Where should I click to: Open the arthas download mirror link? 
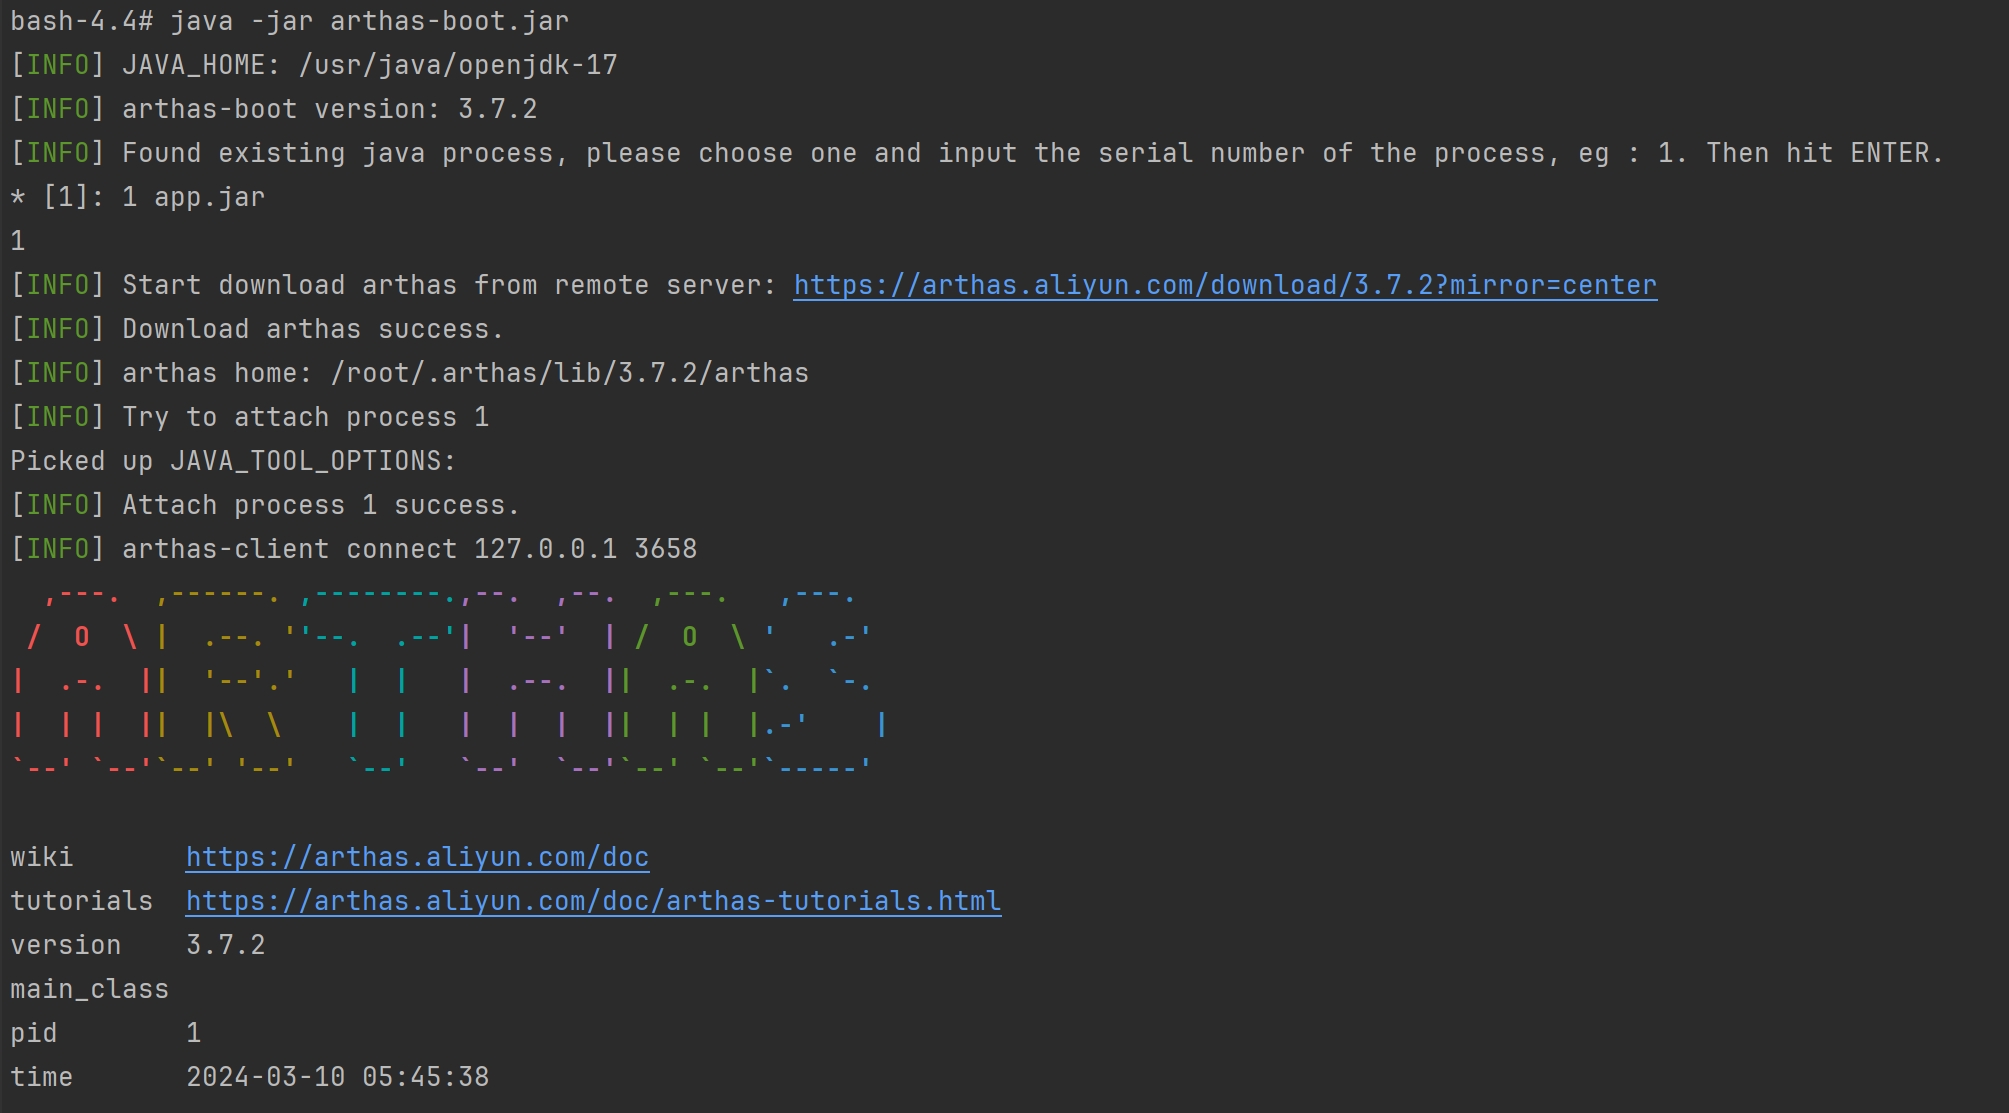tap(1225, 286)
